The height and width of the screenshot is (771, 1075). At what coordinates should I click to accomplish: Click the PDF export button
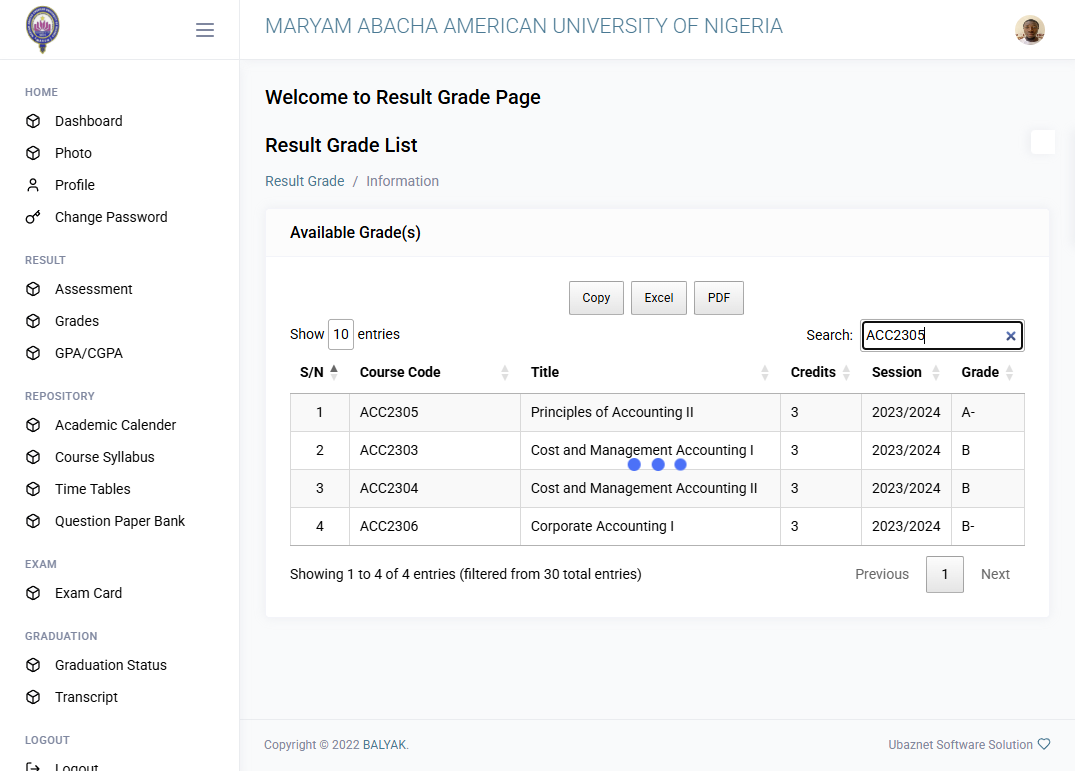(x=718, y=298)
